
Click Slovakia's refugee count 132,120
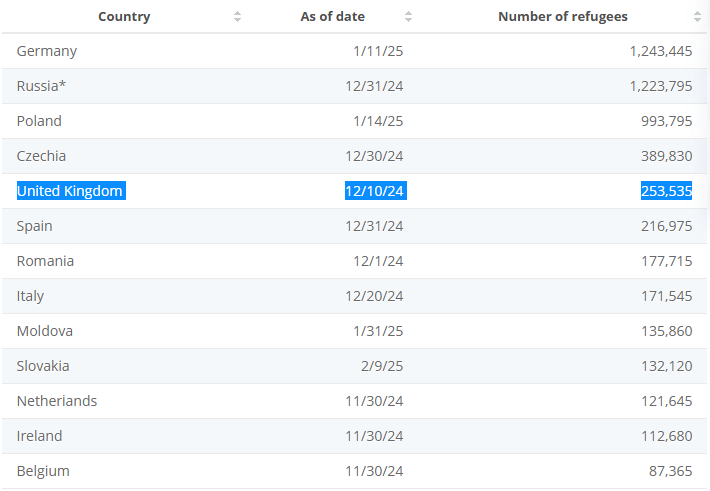666,366
